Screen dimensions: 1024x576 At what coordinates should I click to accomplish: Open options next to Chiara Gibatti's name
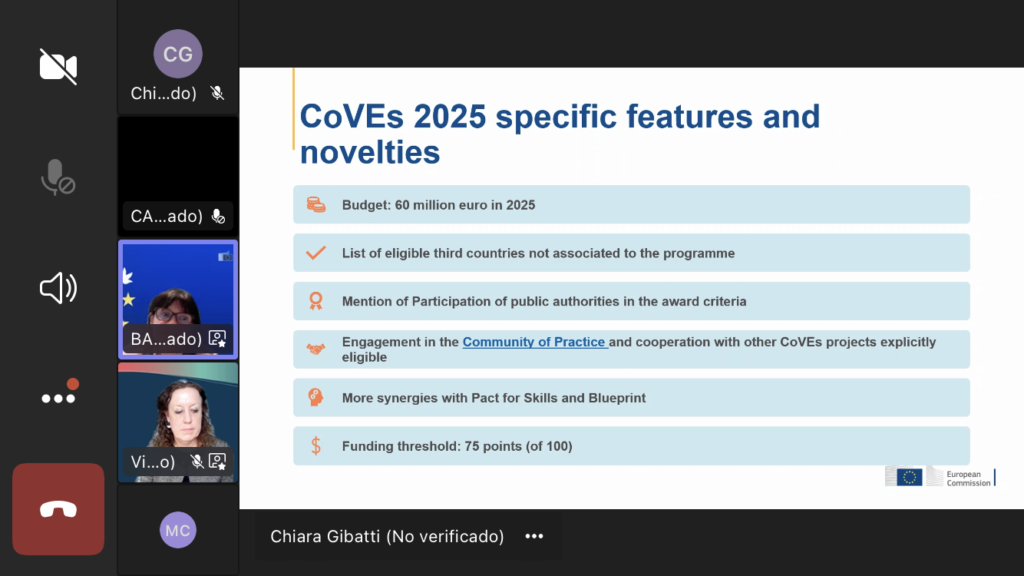click(x=534, y=537)
